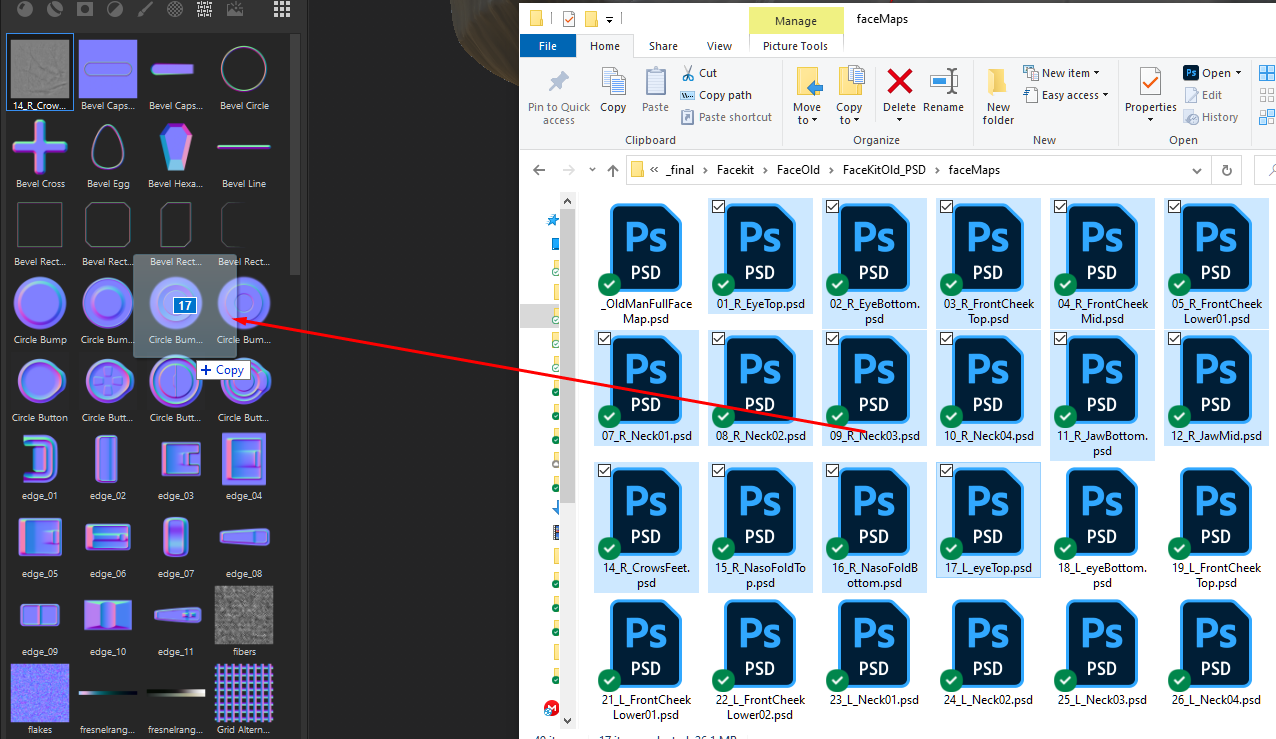The image size is (1276, 739).
Task: Select the _OldManFullFaceMap.psd file
Action: (645, 263)
